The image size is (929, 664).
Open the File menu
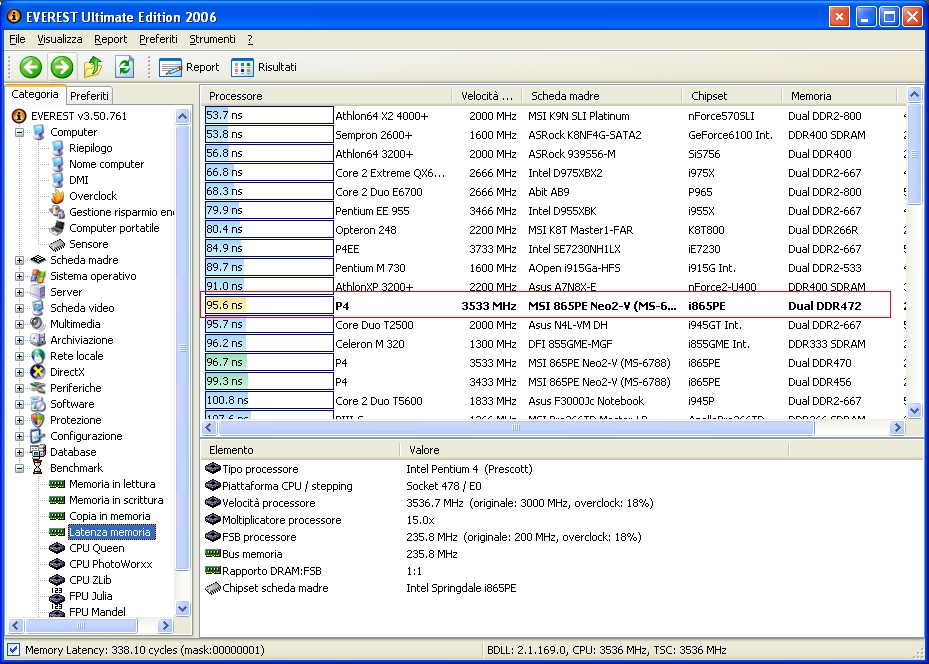click(17, 39)
